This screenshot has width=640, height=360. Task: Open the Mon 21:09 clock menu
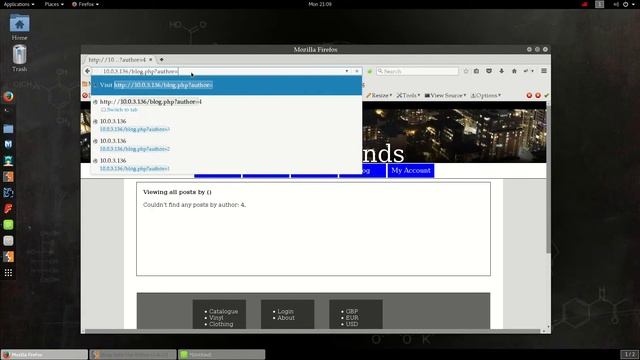point(320,4)
